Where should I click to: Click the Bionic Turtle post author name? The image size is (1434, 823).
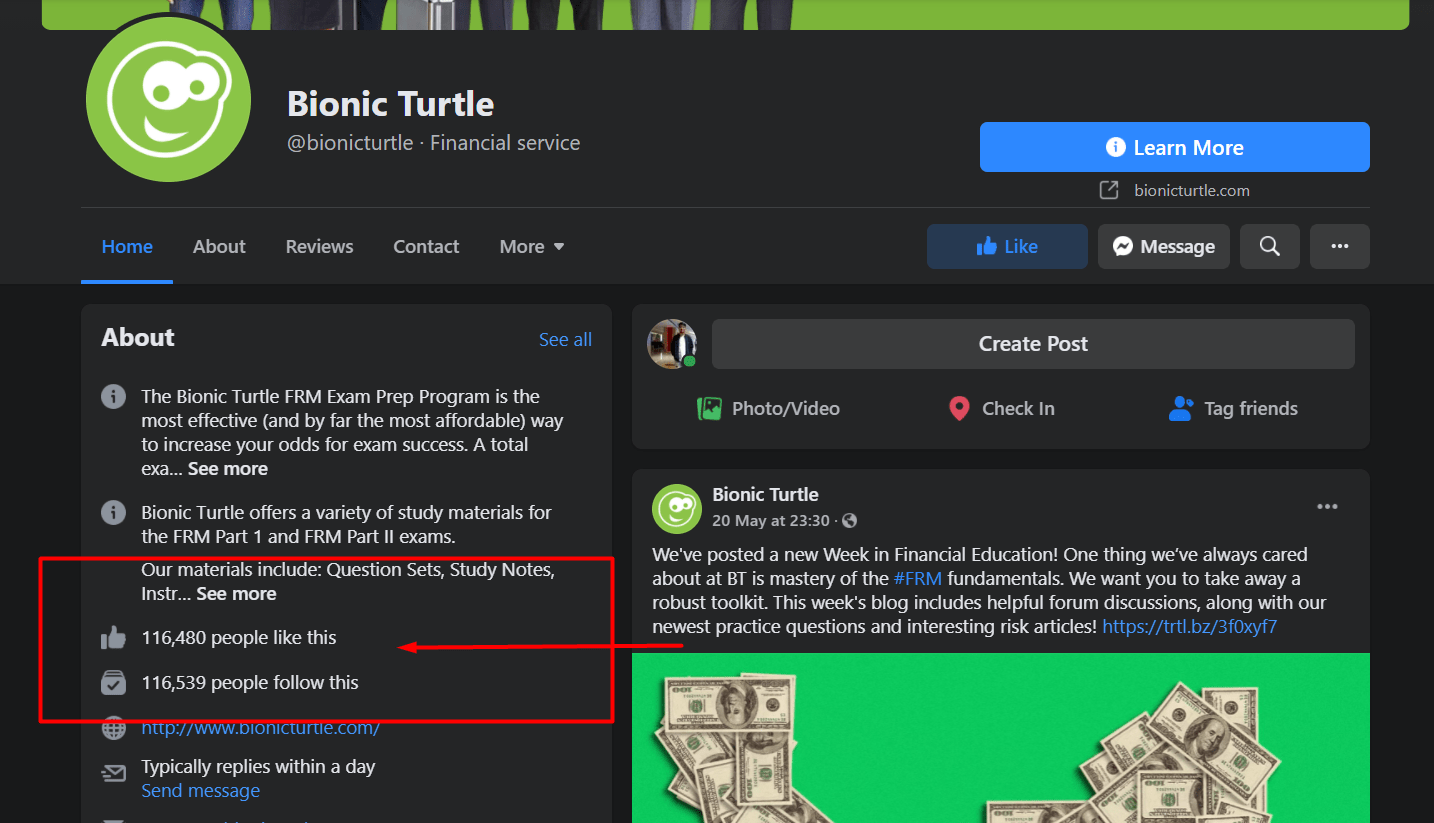(x=765, y=495)
